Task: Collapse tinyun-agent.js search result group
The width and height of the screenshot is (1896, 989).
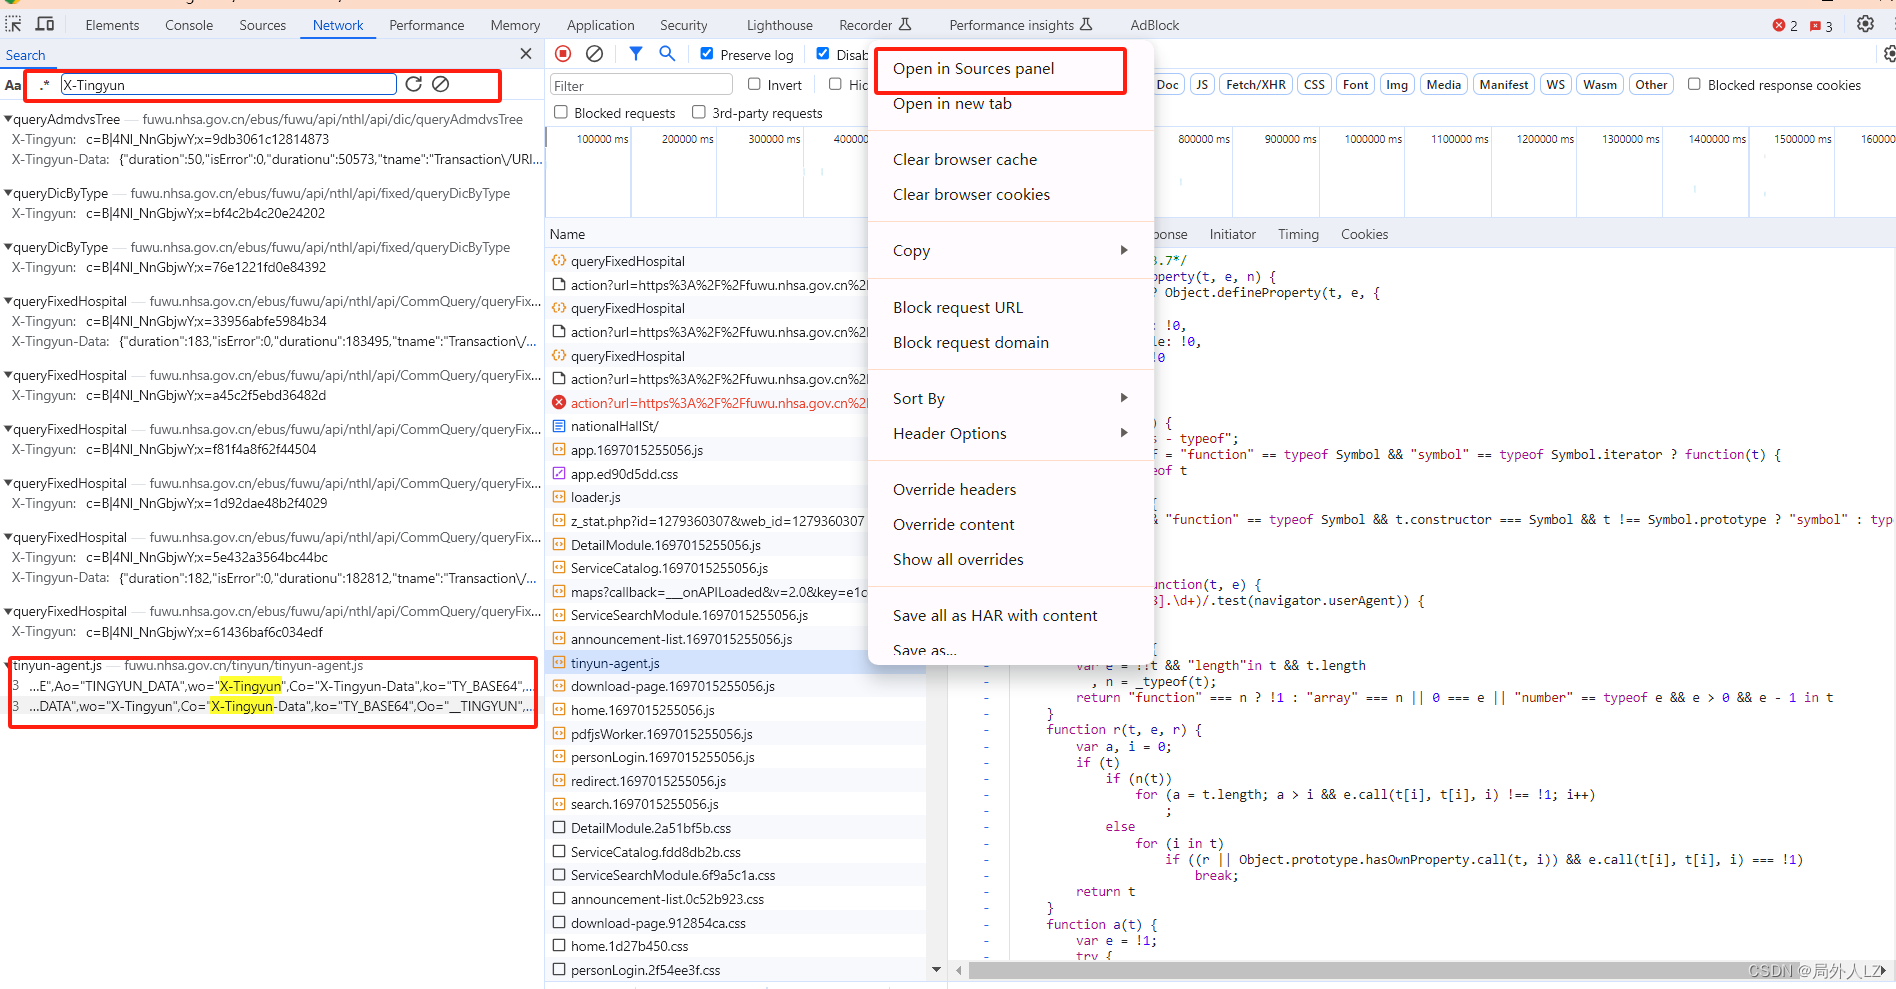Action: 8,665
